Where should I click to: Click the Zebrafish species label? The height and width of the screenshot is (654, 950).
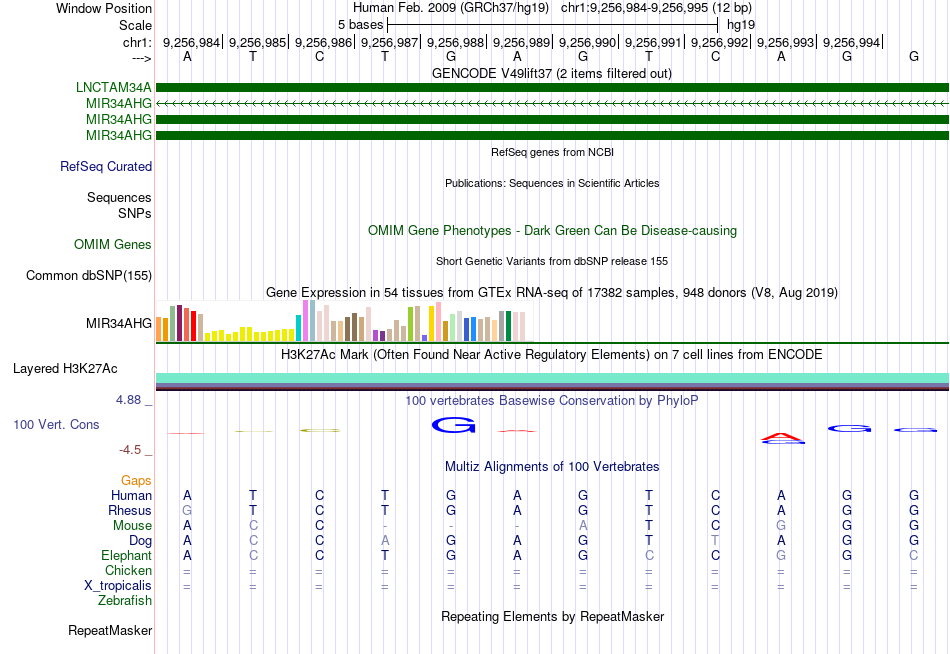[125, 600]
